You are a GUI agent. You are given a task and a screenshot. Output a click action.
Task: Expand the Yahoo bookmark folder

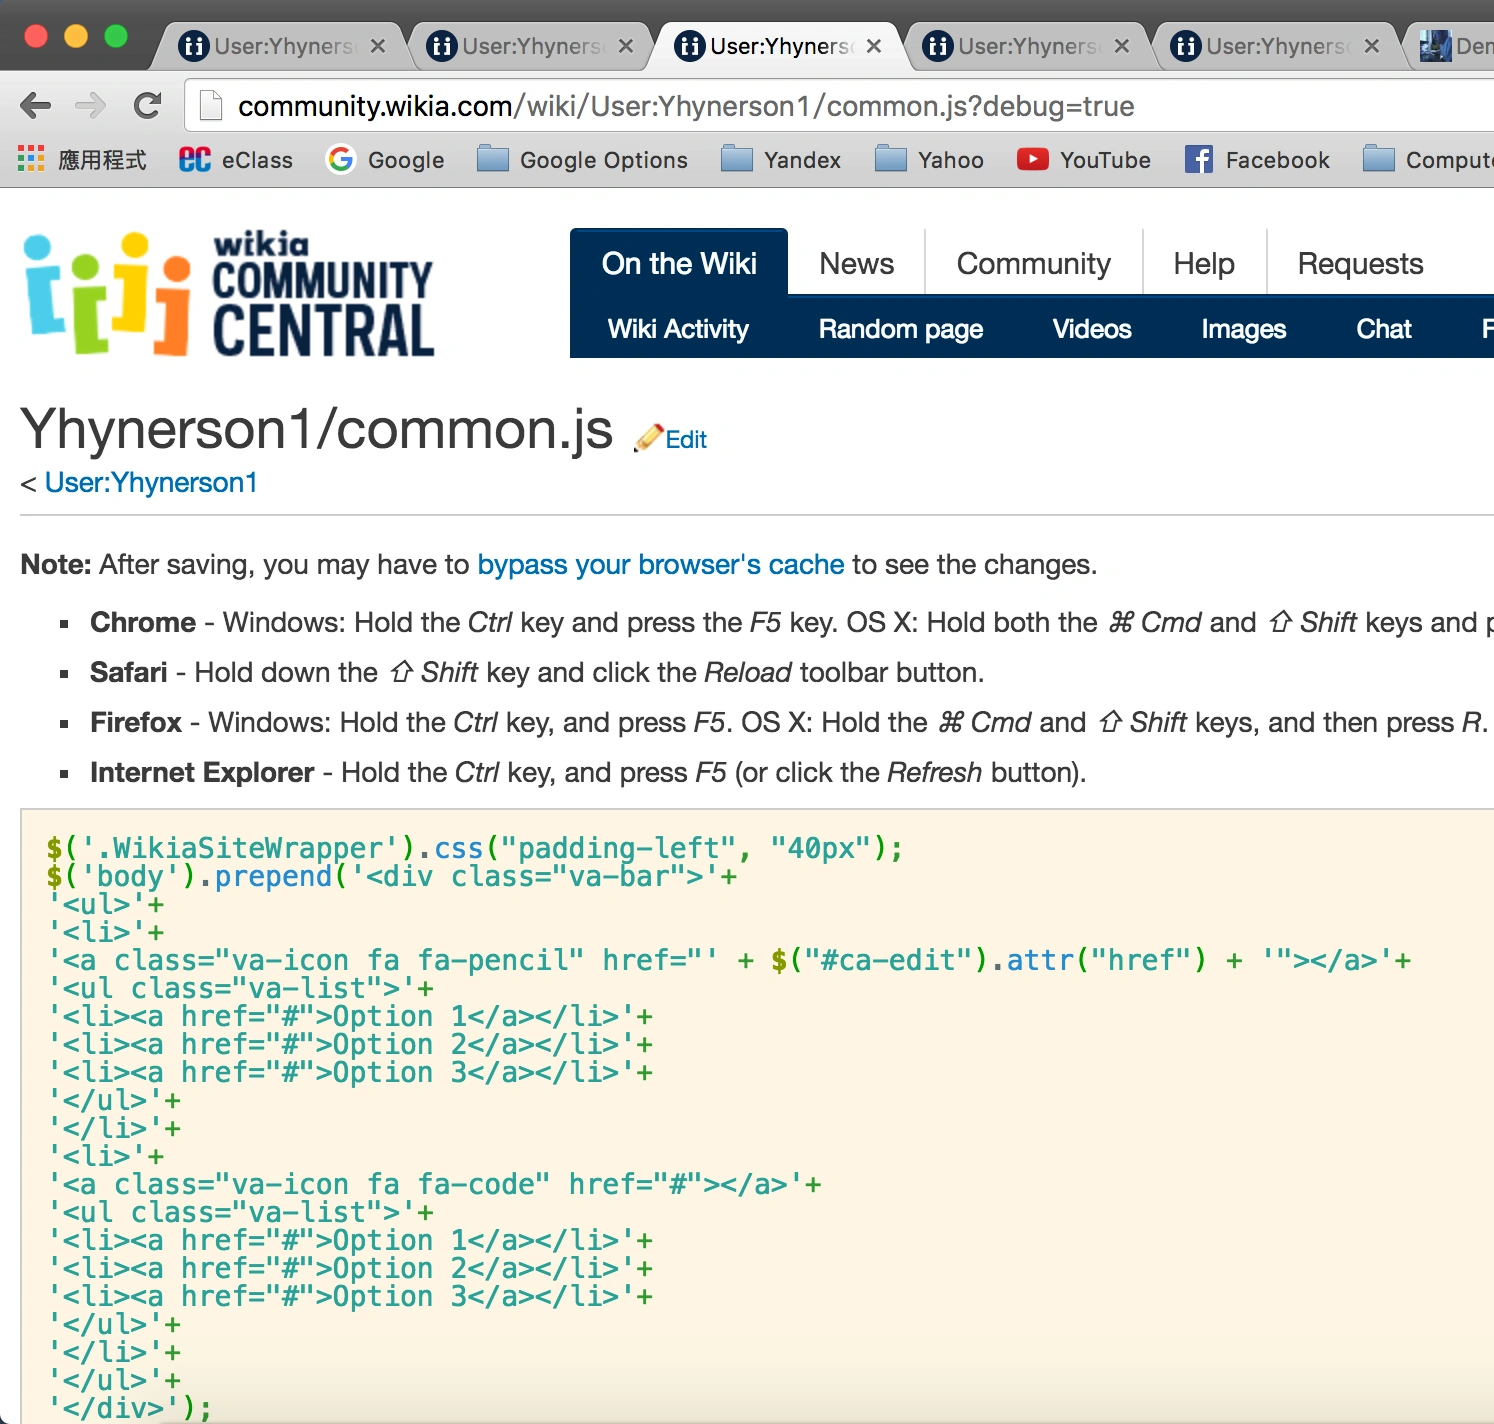pyautogui.click(x=929, y=160)
